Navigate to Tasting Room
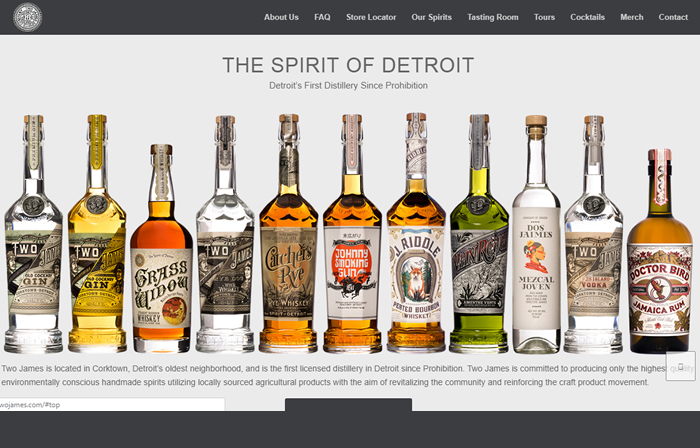 [x=493, y=17]
